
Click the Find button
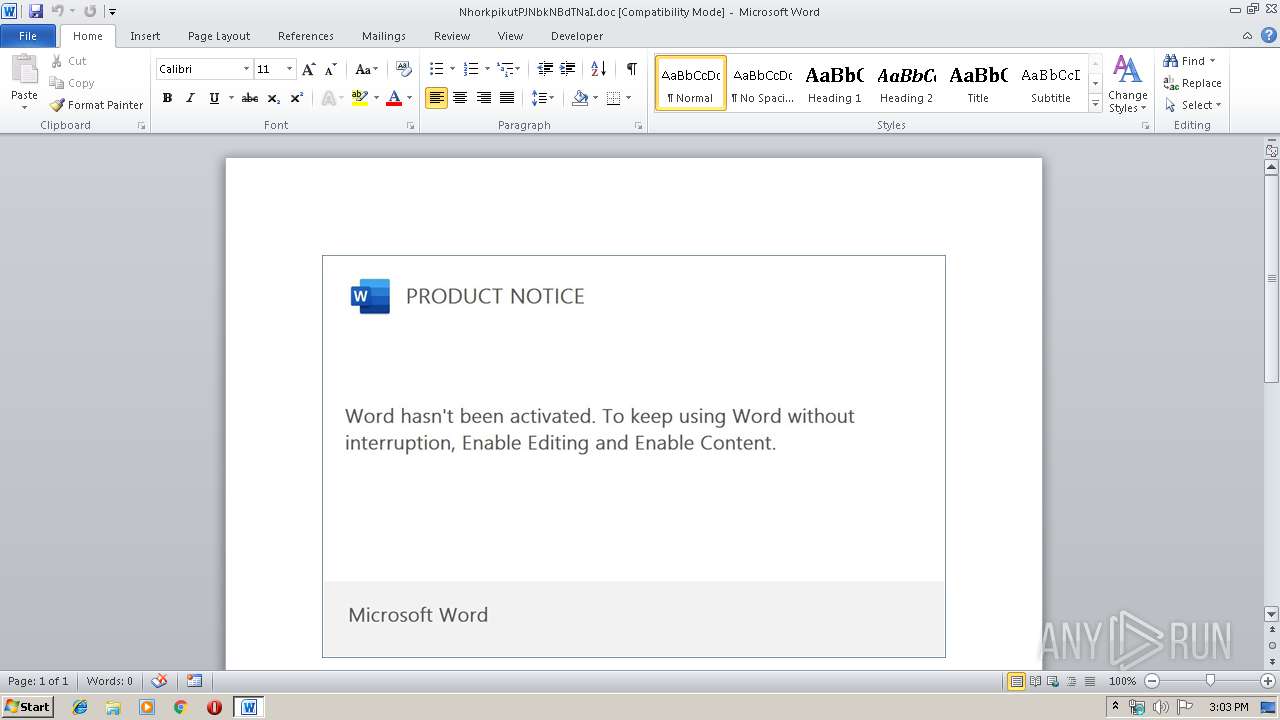[1185, 61]
